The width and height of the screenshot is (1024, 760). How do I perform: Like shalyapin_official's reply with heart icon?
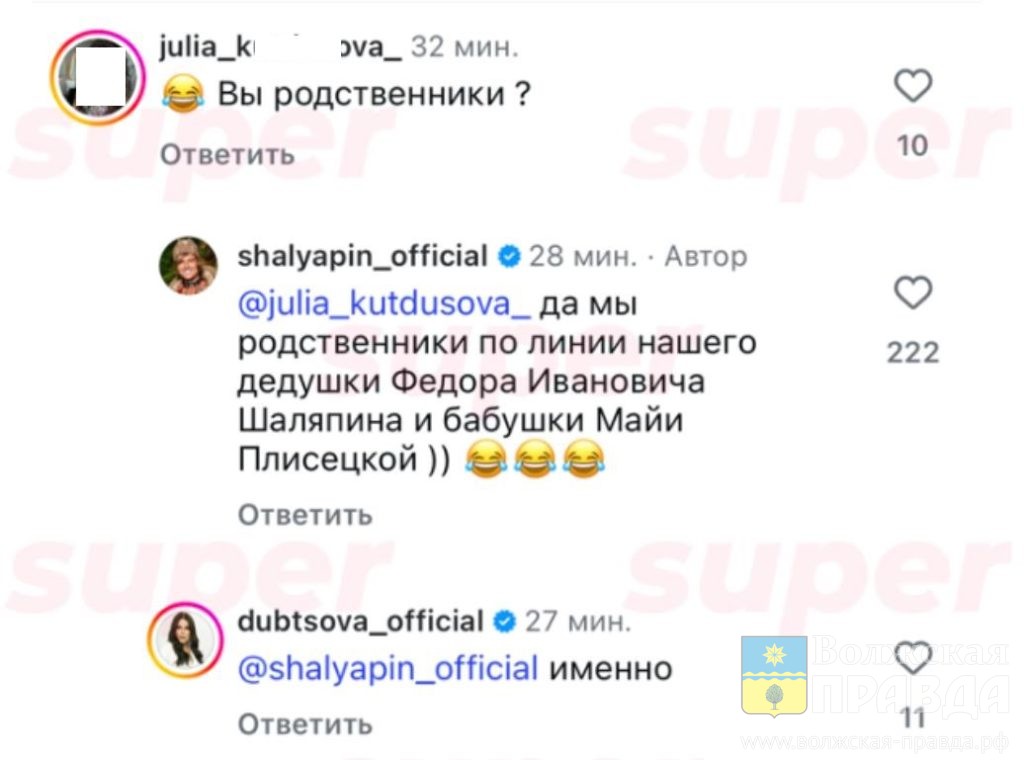912,292
